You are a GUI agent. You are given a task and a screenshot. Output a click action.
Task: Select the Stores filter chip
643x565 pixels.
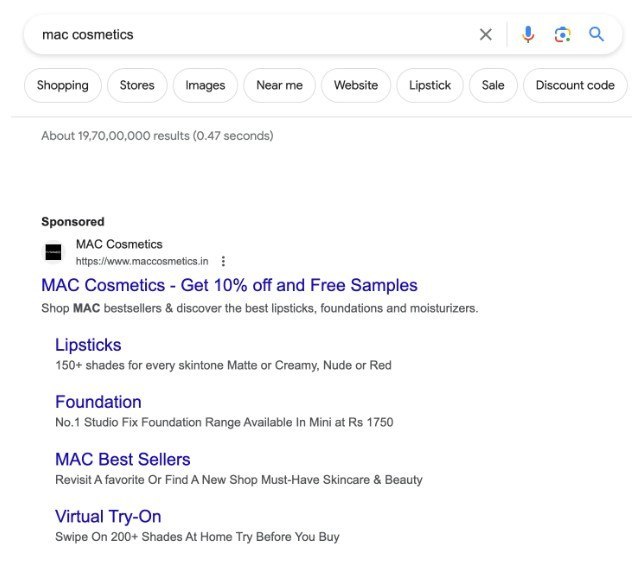[137, 85]
